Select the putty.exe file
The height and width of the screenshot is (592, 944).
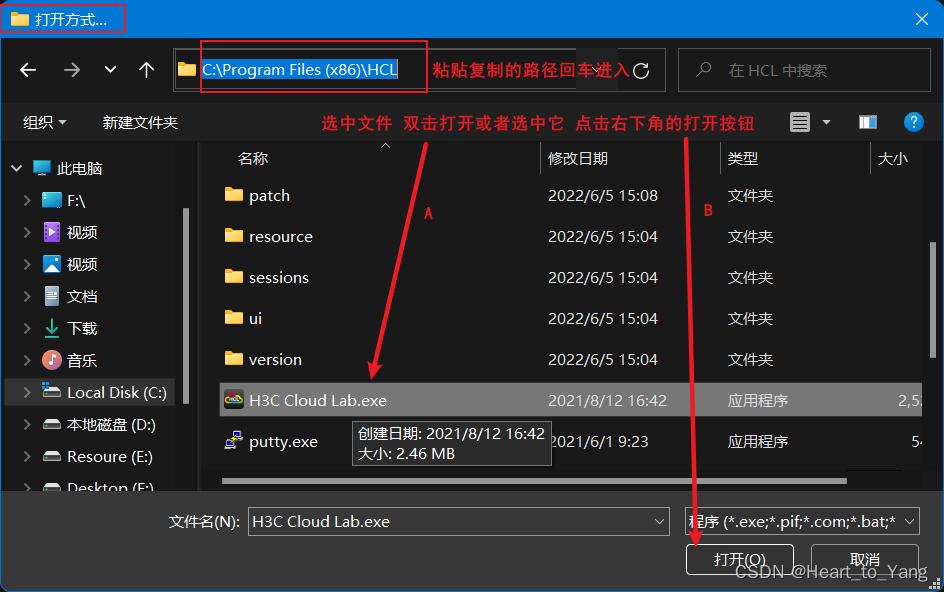(x=283, y=441)
